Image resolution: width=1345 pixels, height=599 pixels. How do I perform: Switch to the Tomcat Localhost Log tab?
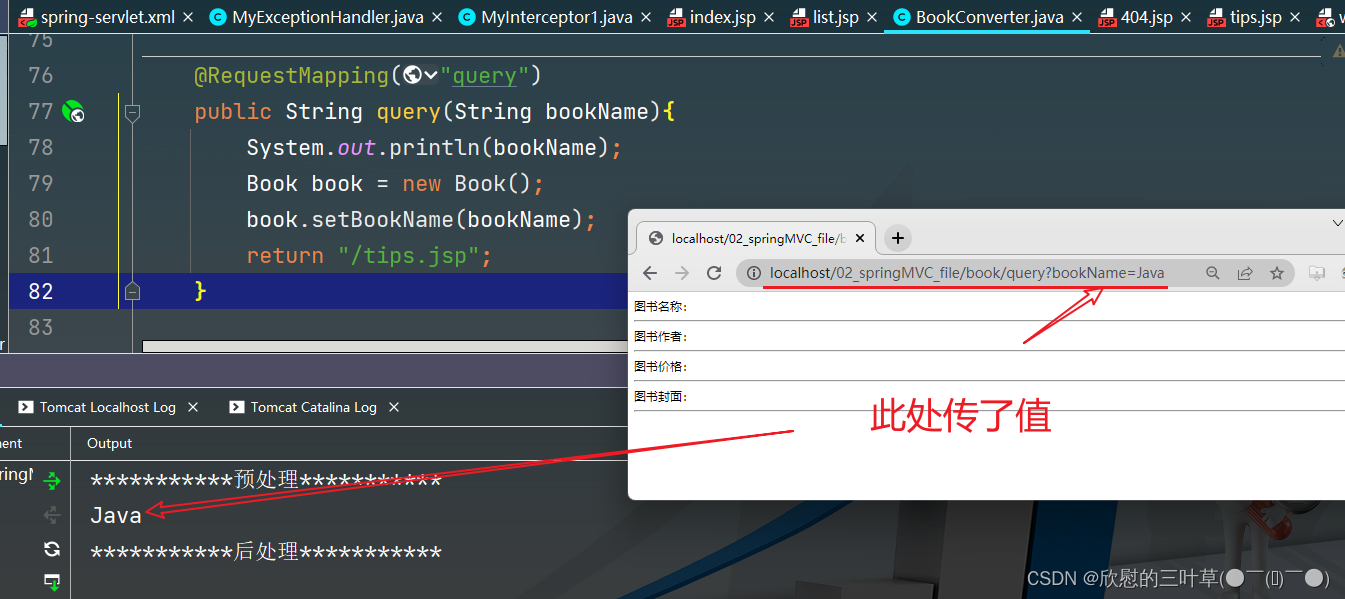tap(107, 407)
